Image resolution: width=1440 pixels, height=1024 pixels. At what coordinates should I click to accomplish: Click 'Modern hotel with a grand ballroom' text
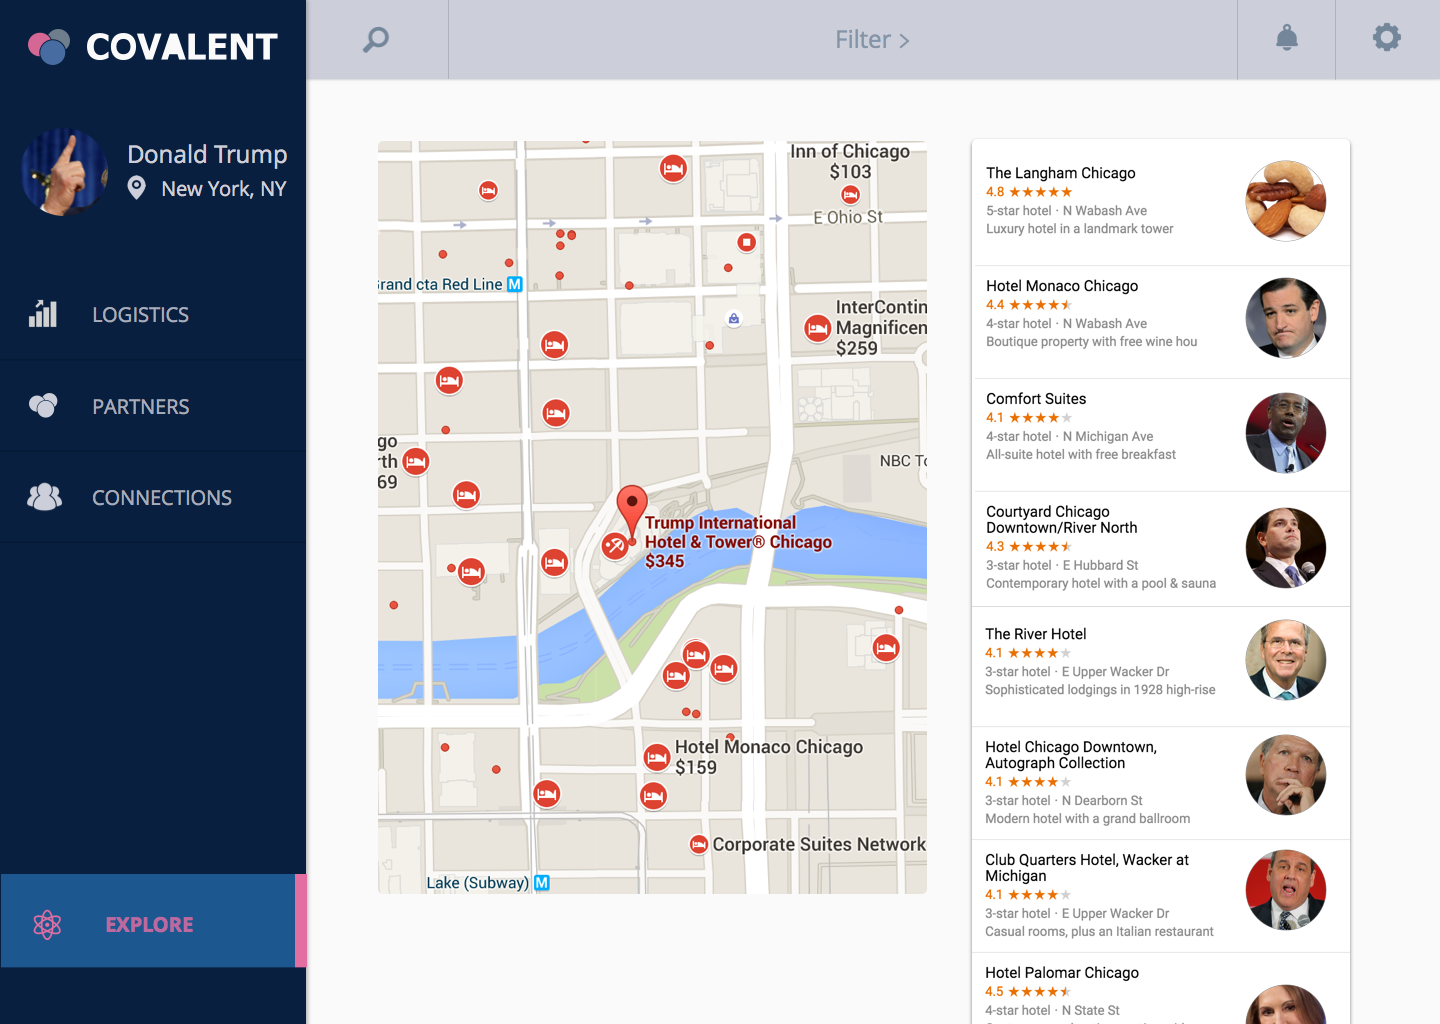pos(1088,819)
